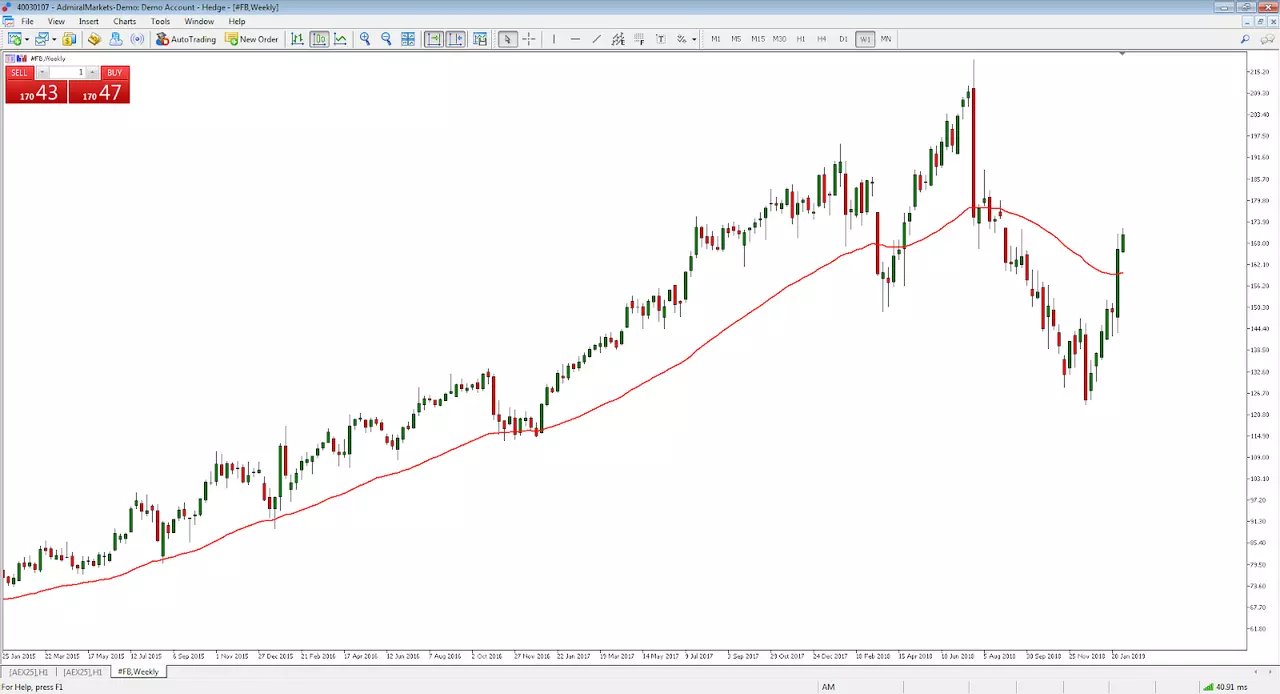Open the Profiles icon
Image resolution: width=1280 pixels, height=694 pixels.
(x=42, y=39)
